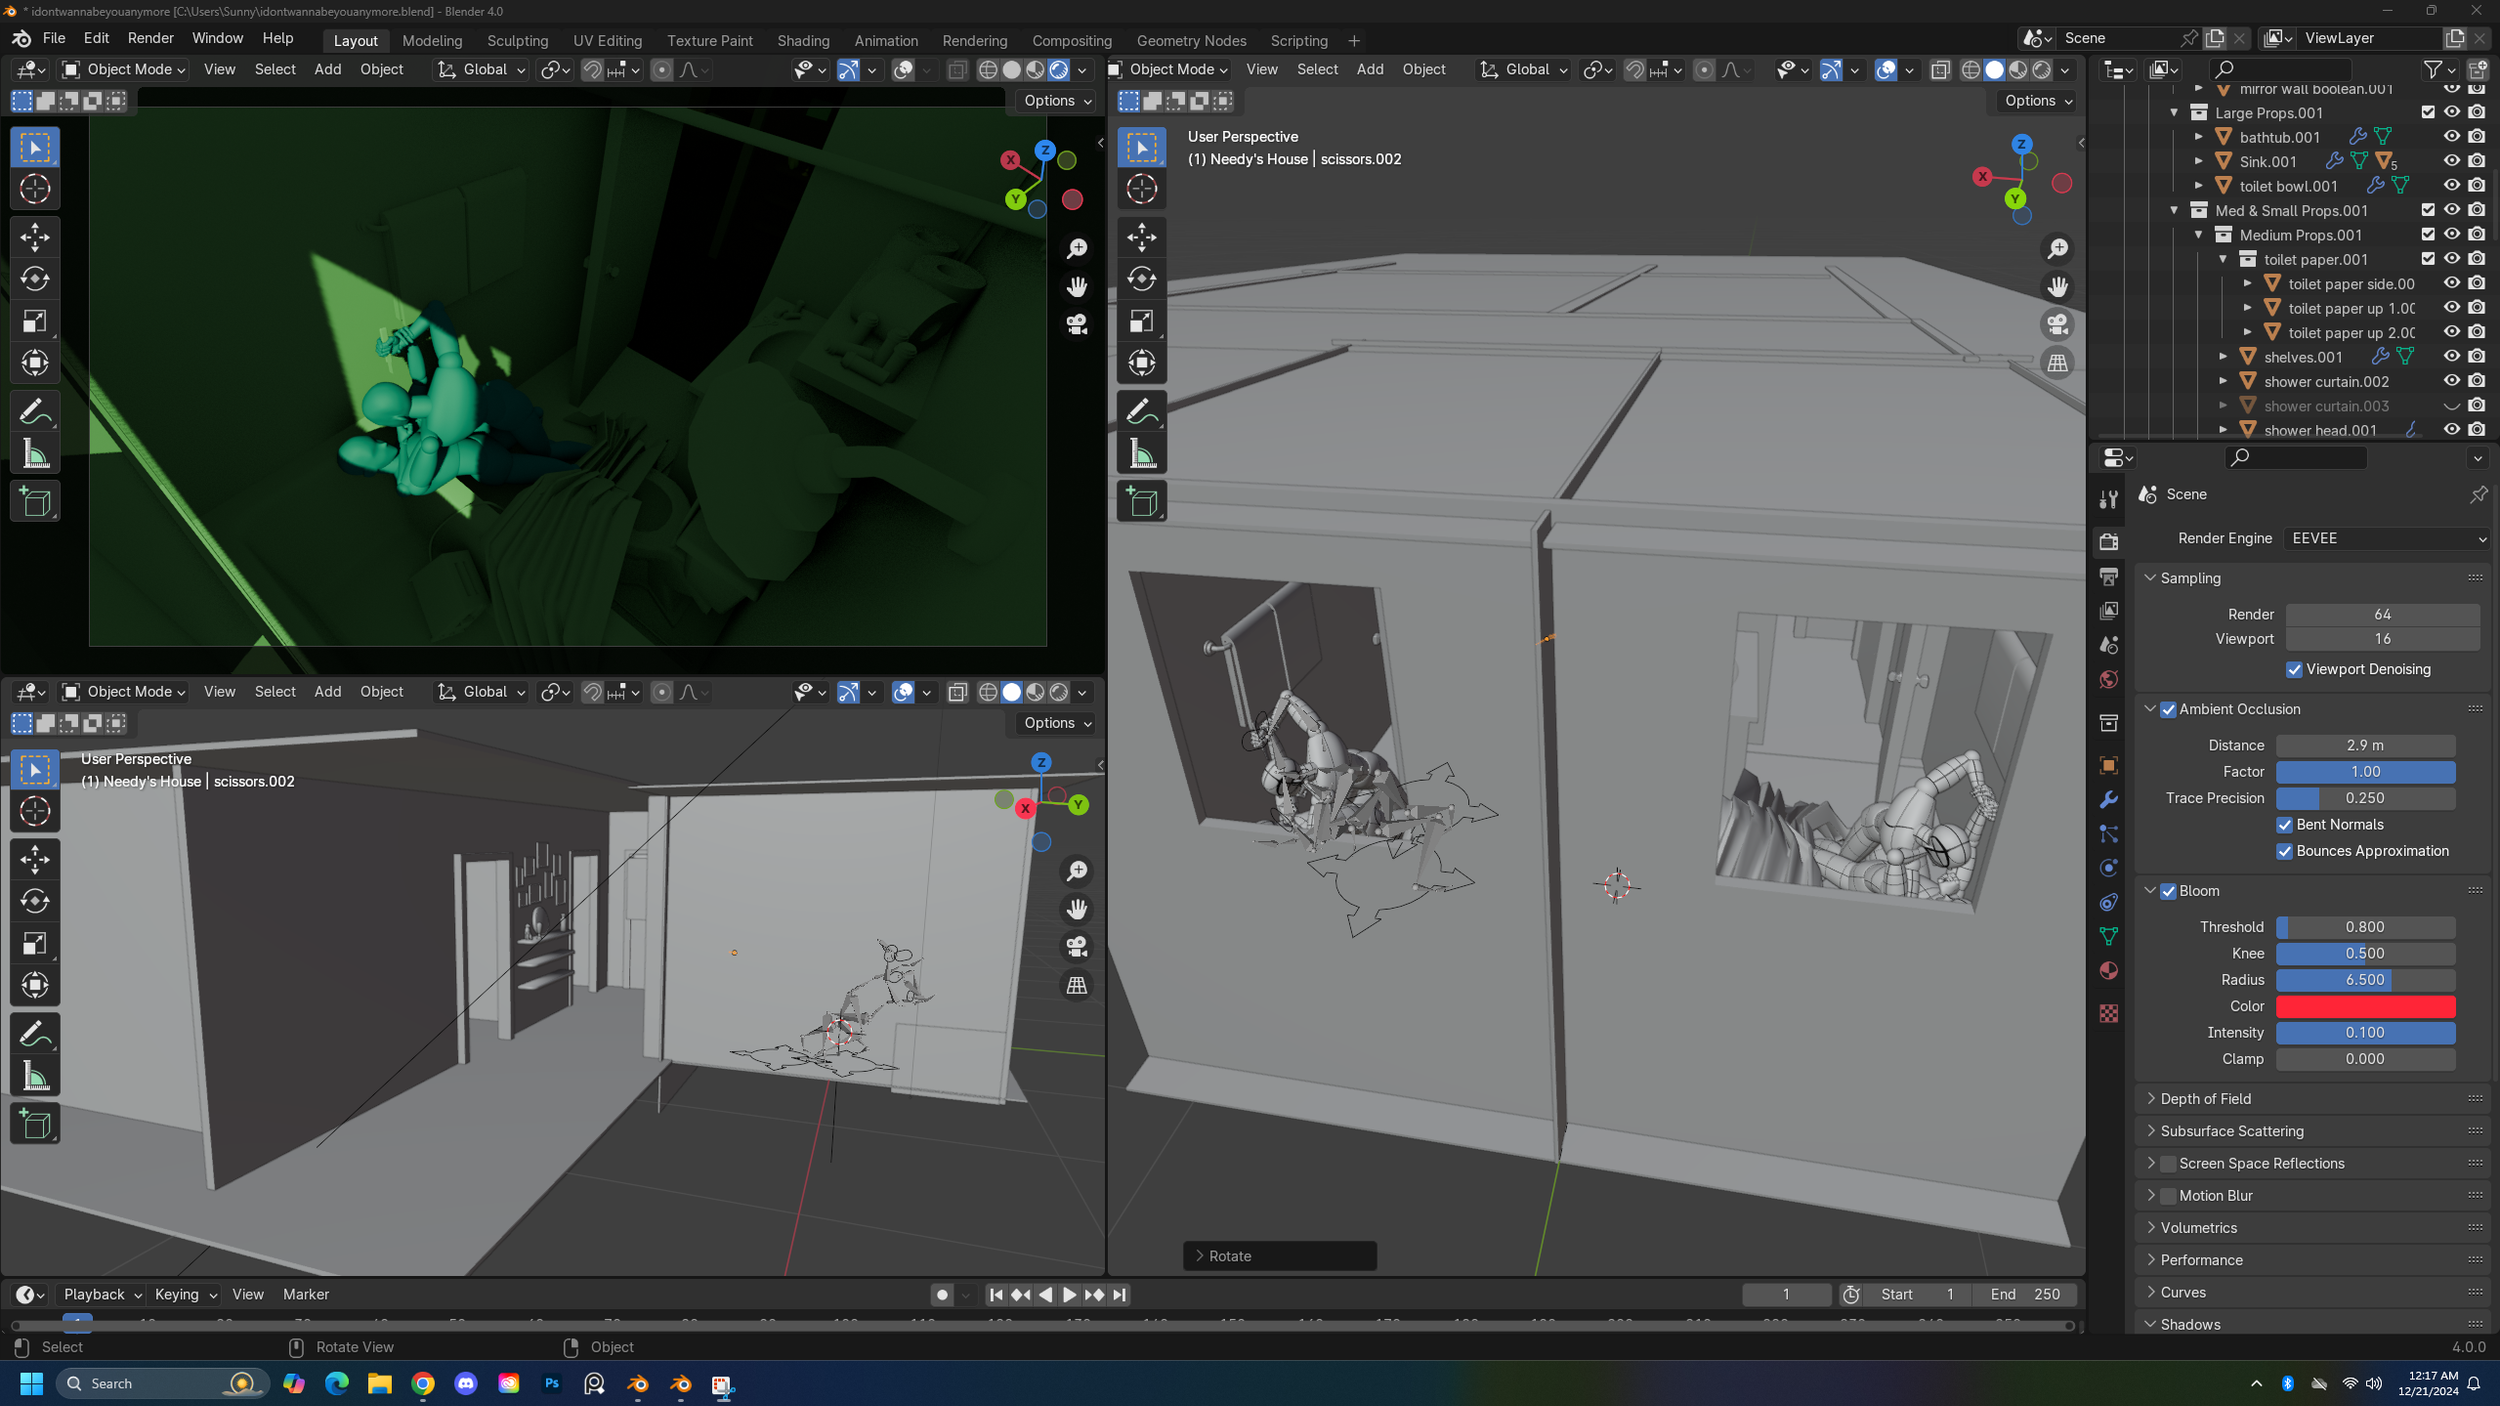2500x1406 pixels.
Task: Expand the Depth of Field panel
Action: pos(2205,1098)
